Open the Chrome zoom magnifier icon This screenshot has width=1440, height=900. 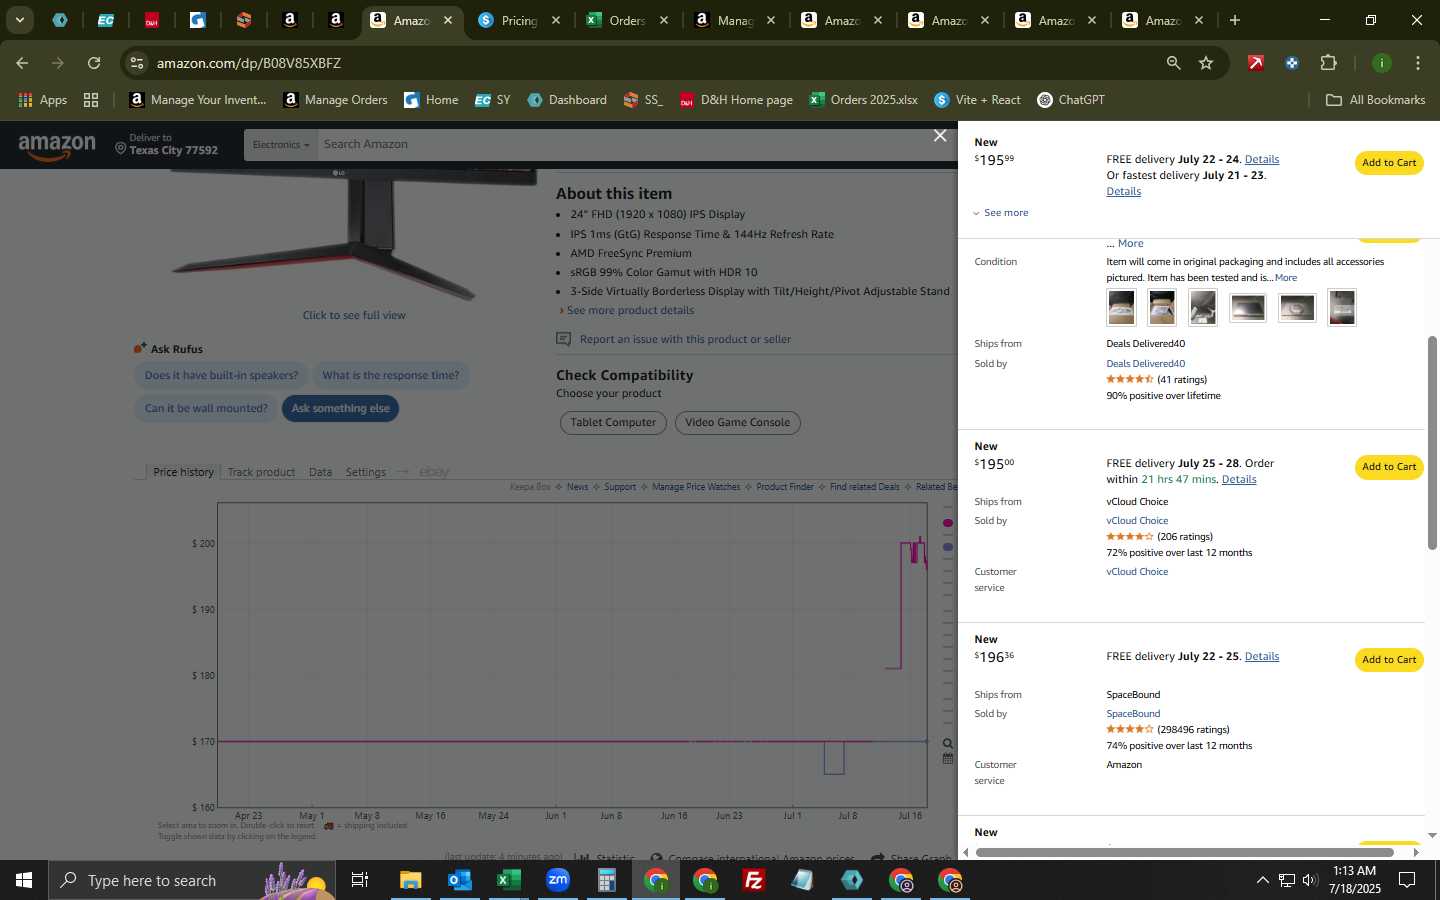[x=1173, y=63]
